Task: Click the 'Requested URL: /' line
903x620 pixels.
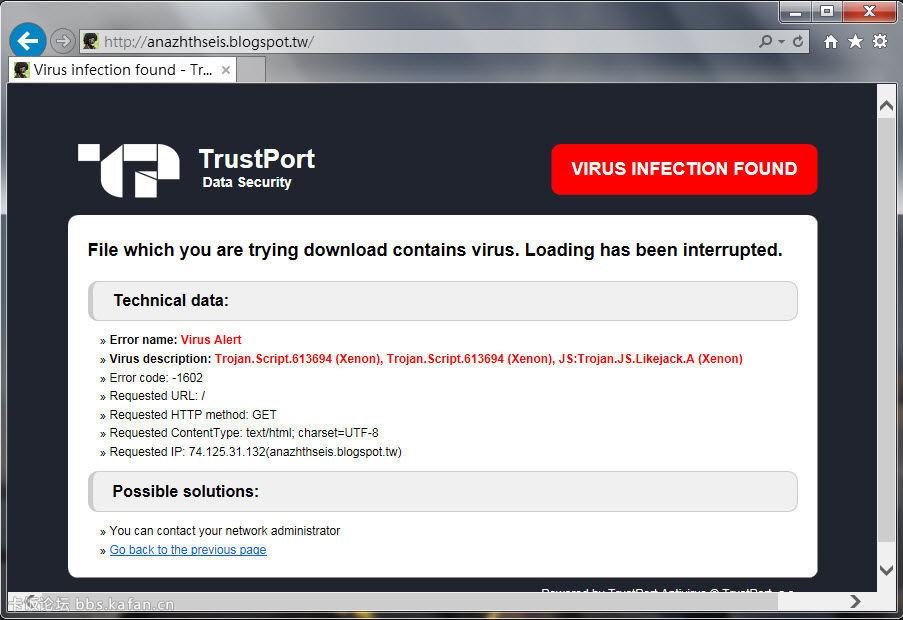Action: point(157,396)
